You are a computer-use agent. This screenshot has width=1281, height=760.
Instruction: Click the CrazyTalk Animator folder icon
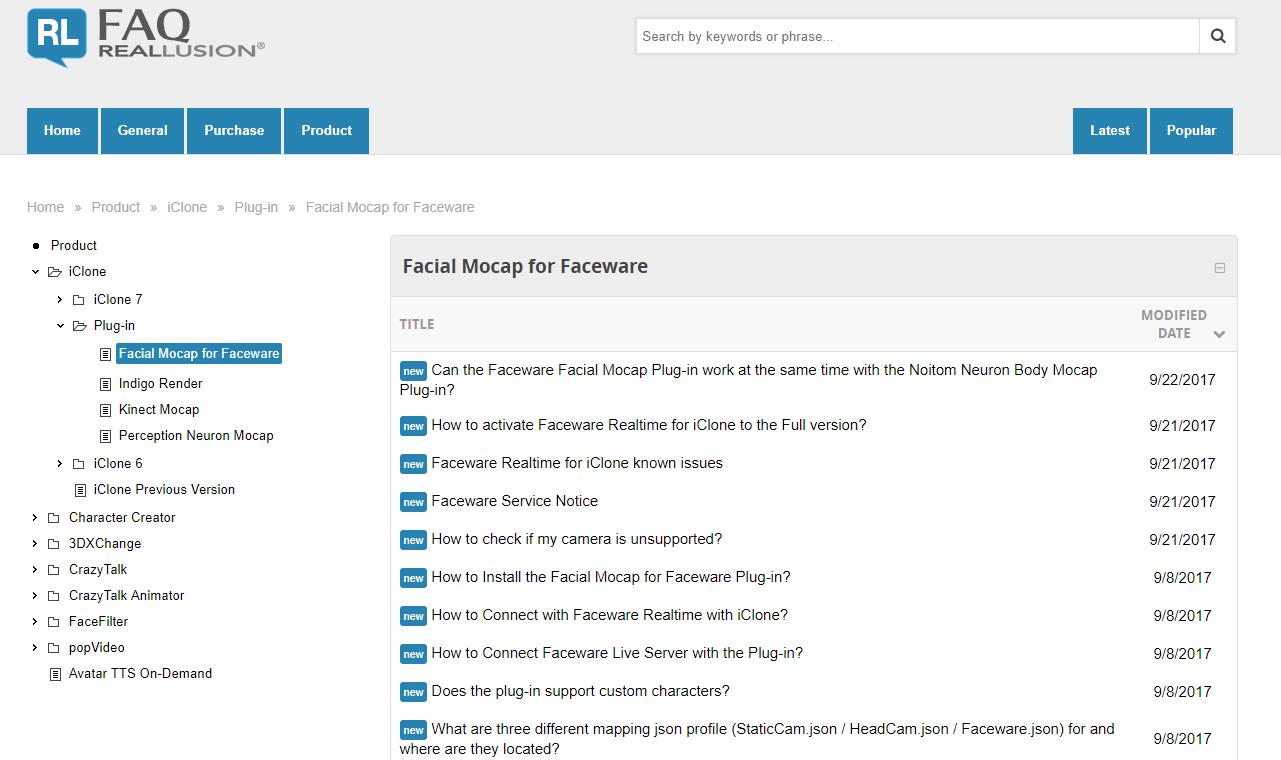pos(54,595)
